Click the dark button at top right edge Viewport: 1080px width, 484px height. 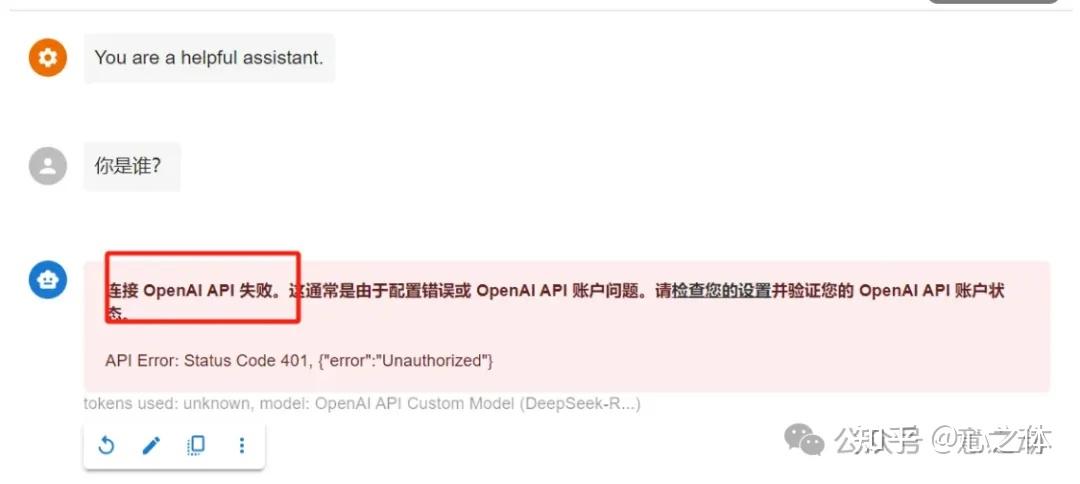point(993,2)
